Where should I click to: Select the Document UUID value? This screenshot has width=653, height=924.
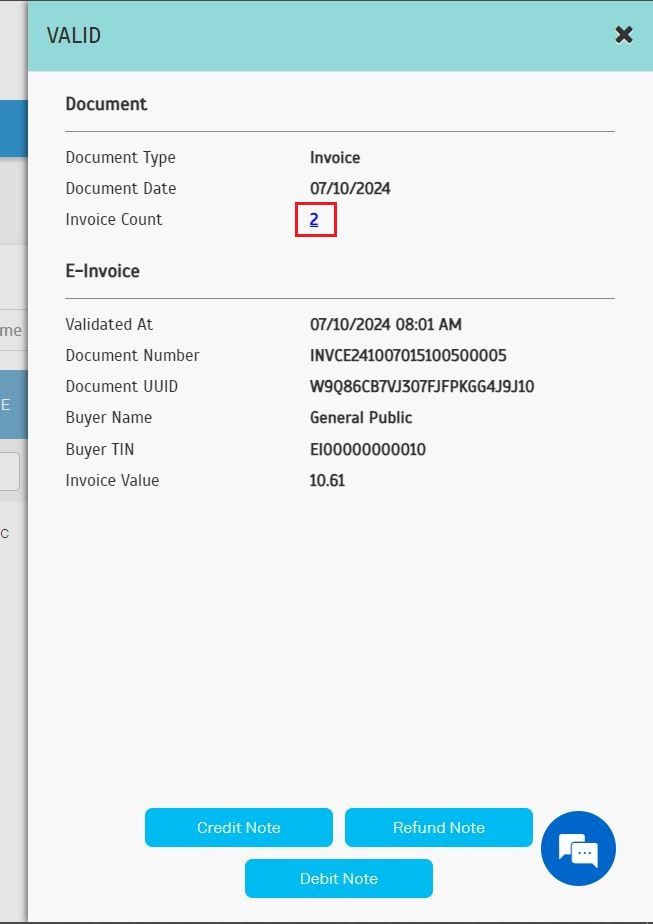421,387
